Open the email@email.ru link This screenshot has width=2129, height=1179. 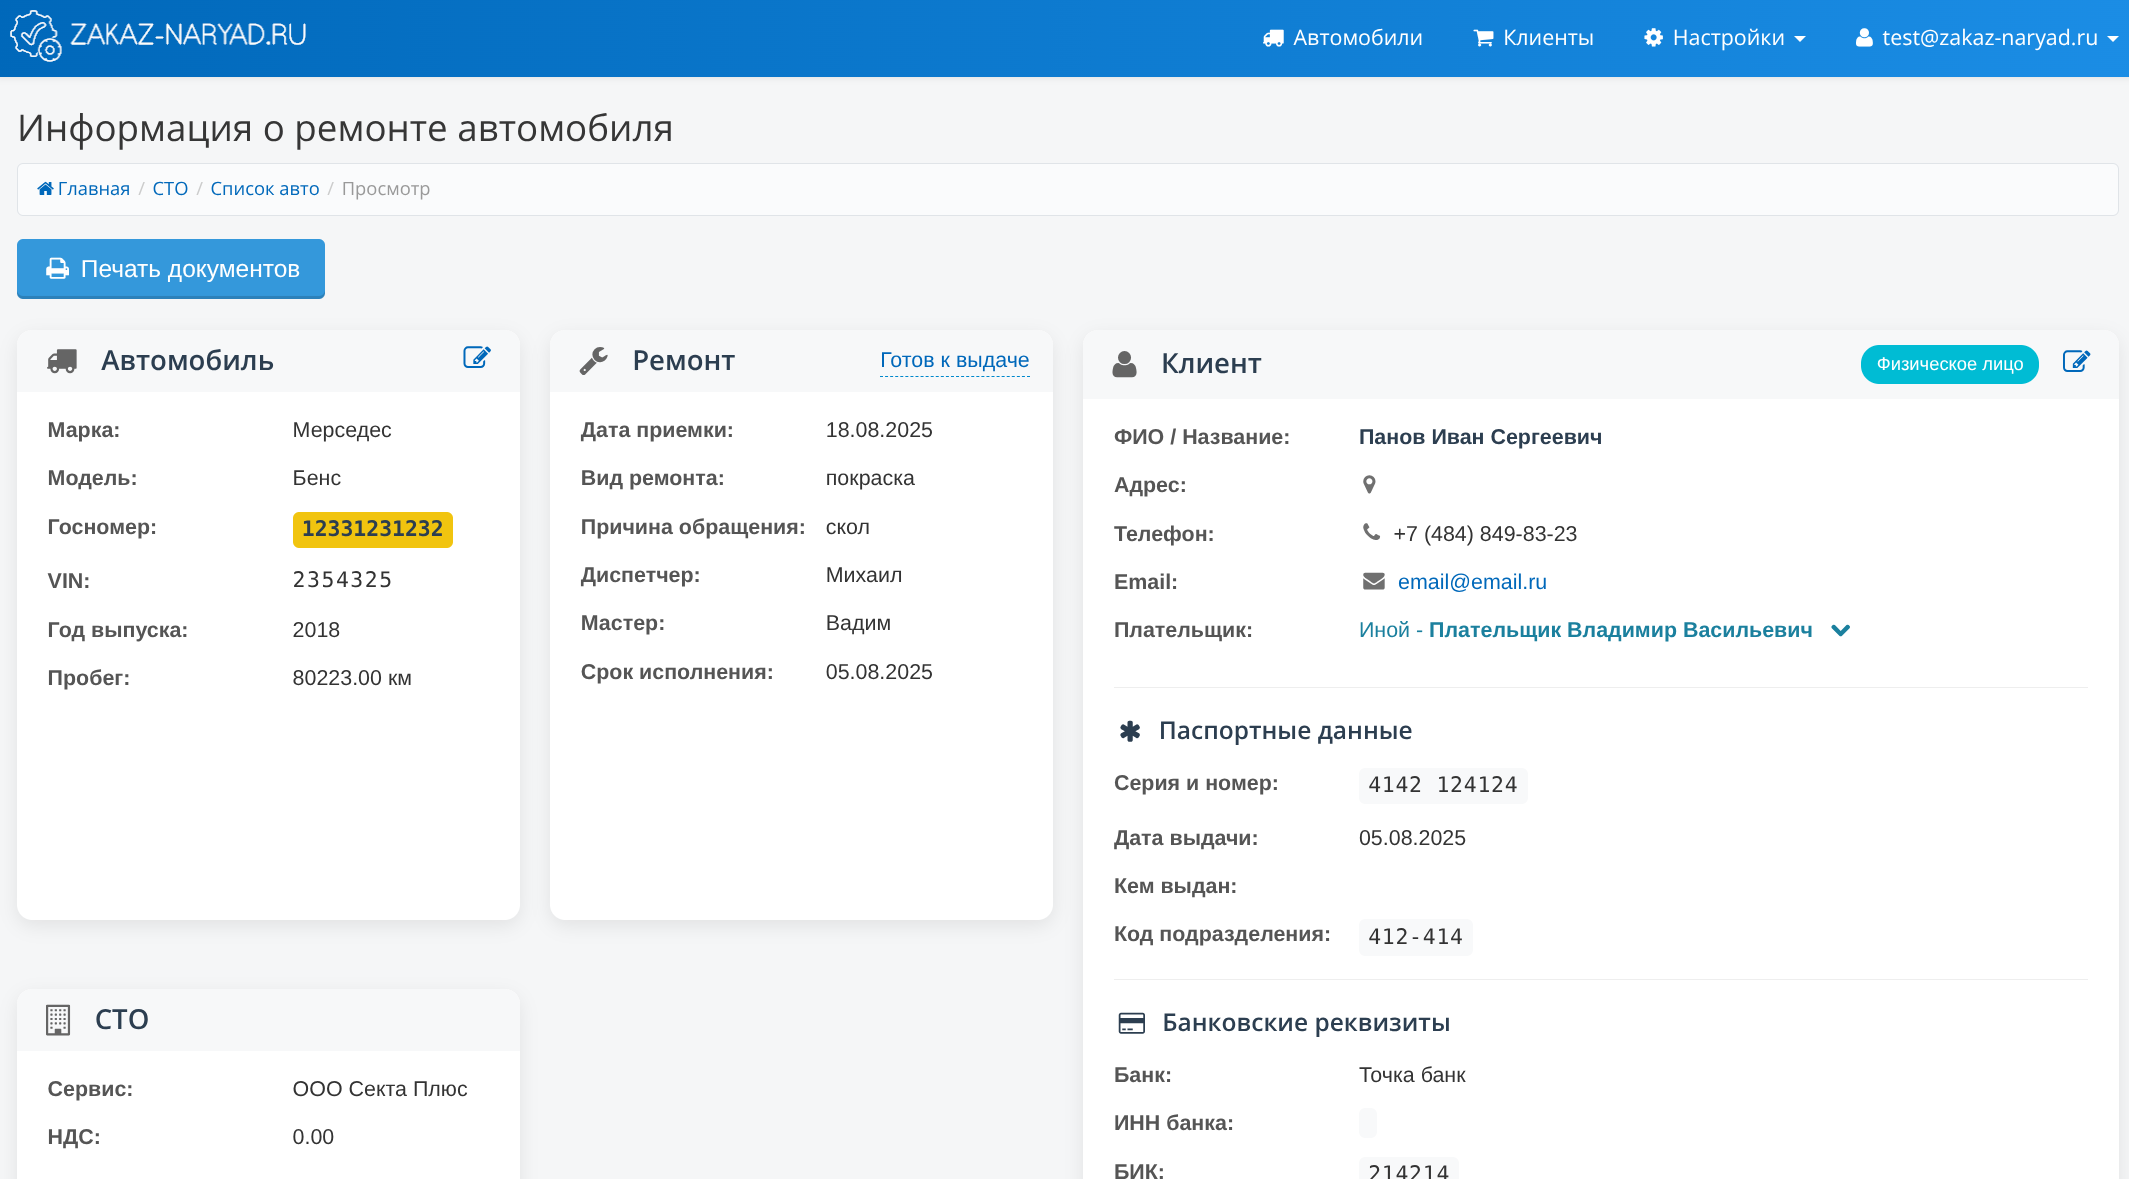(1471, 582)
